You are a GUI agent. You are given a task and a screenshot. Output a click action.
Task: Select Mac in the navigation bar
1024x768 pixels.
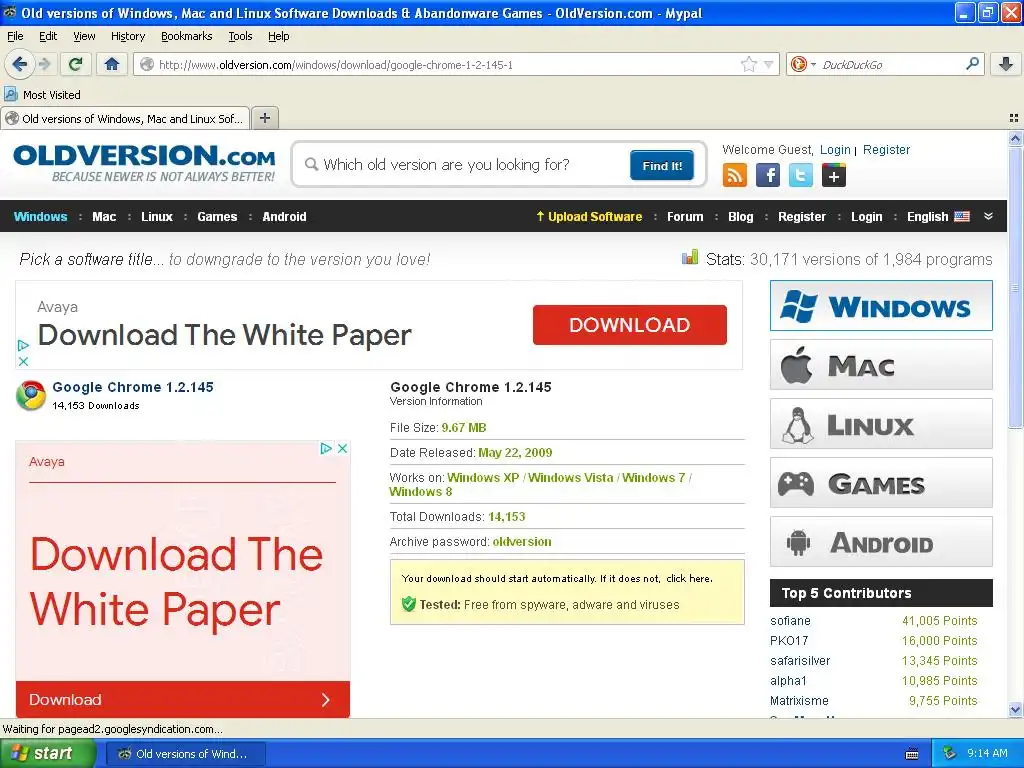click(x=104, y=216)
